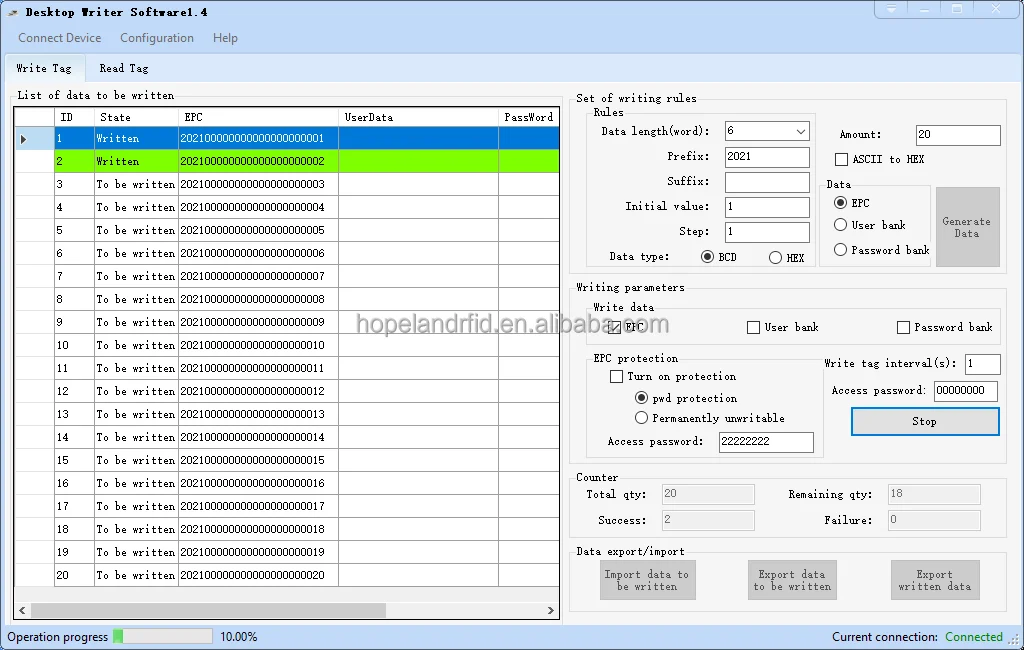Open the Connect Device menu

(x=59, y=38)
